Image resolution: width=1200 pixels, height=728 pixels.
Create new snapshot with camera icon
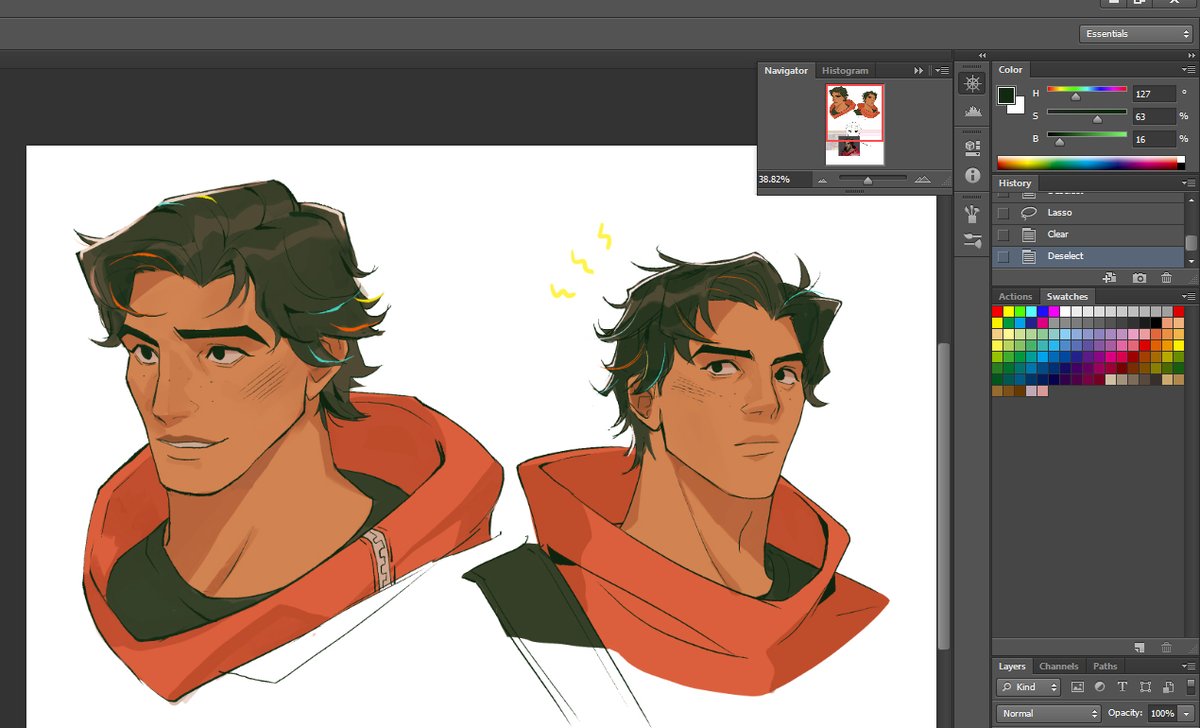(x=1138, y=277)
